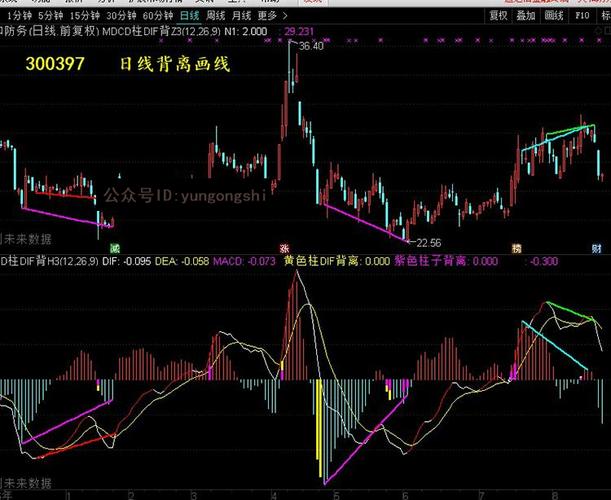Click the diamond icon below toolbar
The width and height of the screenshot is (611, 500).
(x=598, y=31)
